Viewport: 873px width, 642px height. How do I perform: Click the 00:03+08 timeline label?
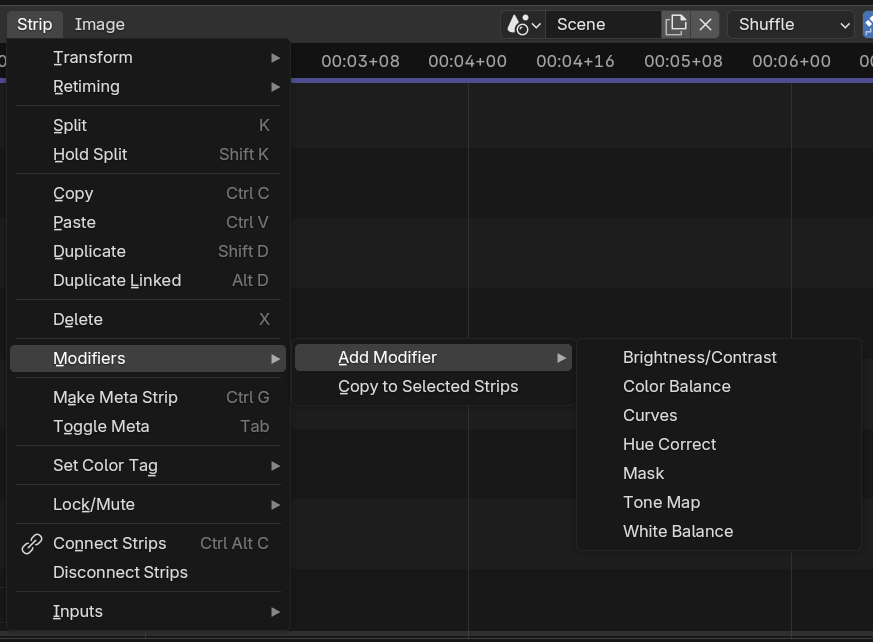(x=360, y=61)
